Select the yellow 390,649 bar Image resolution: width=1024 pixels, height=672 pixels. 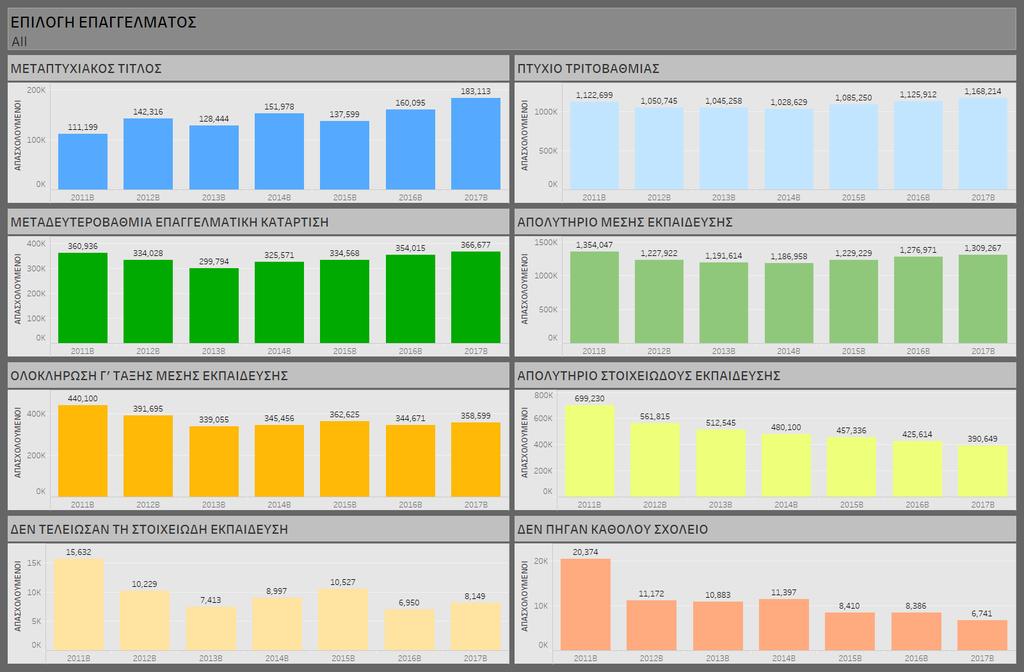click(983, 471)
